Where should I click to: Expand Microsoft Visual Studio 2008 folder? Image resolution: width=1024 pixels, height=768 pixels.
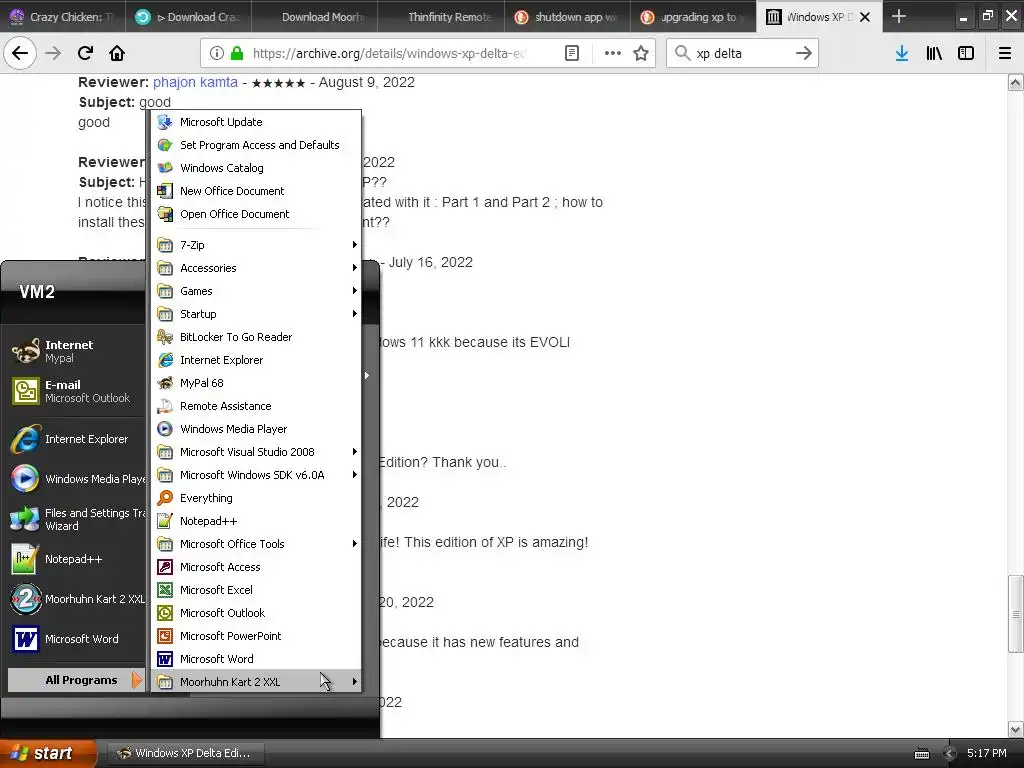click(256, 452)
